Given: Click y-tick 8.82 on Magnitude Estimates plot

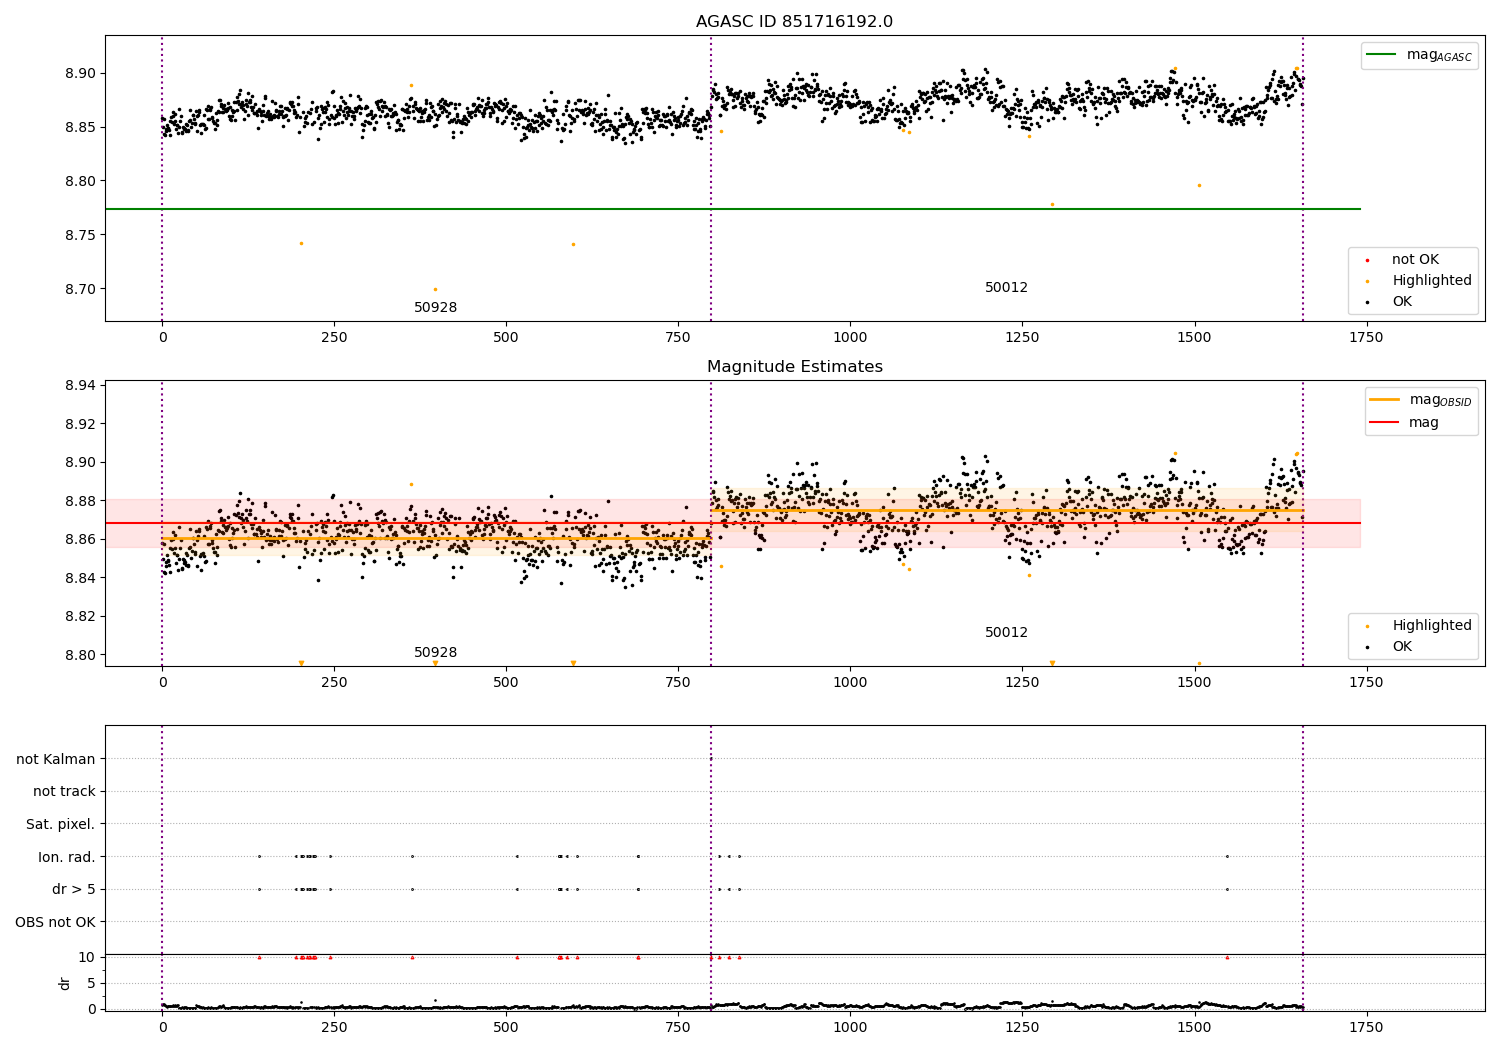Looking at the screenshot, I should pyautogui.click(x=79, y=617).
